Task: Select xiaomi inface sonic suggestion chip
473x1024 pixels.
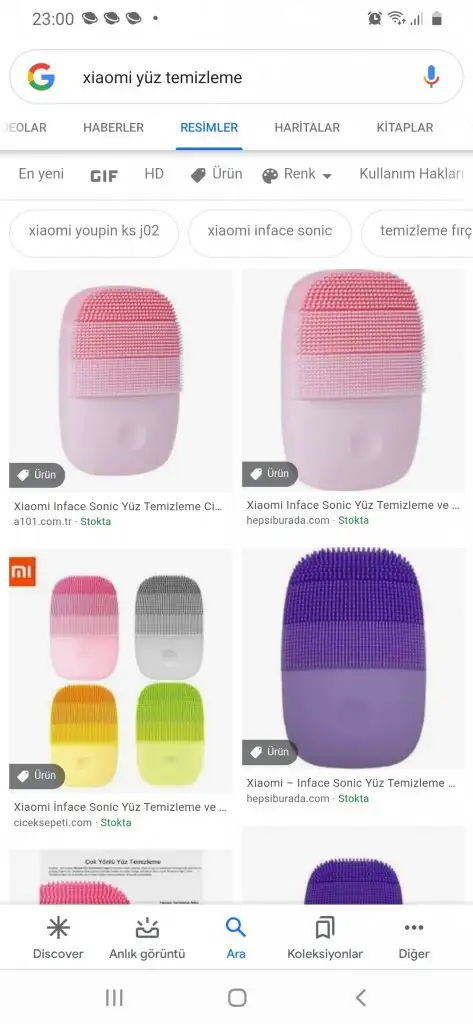Action: point(270,231)
